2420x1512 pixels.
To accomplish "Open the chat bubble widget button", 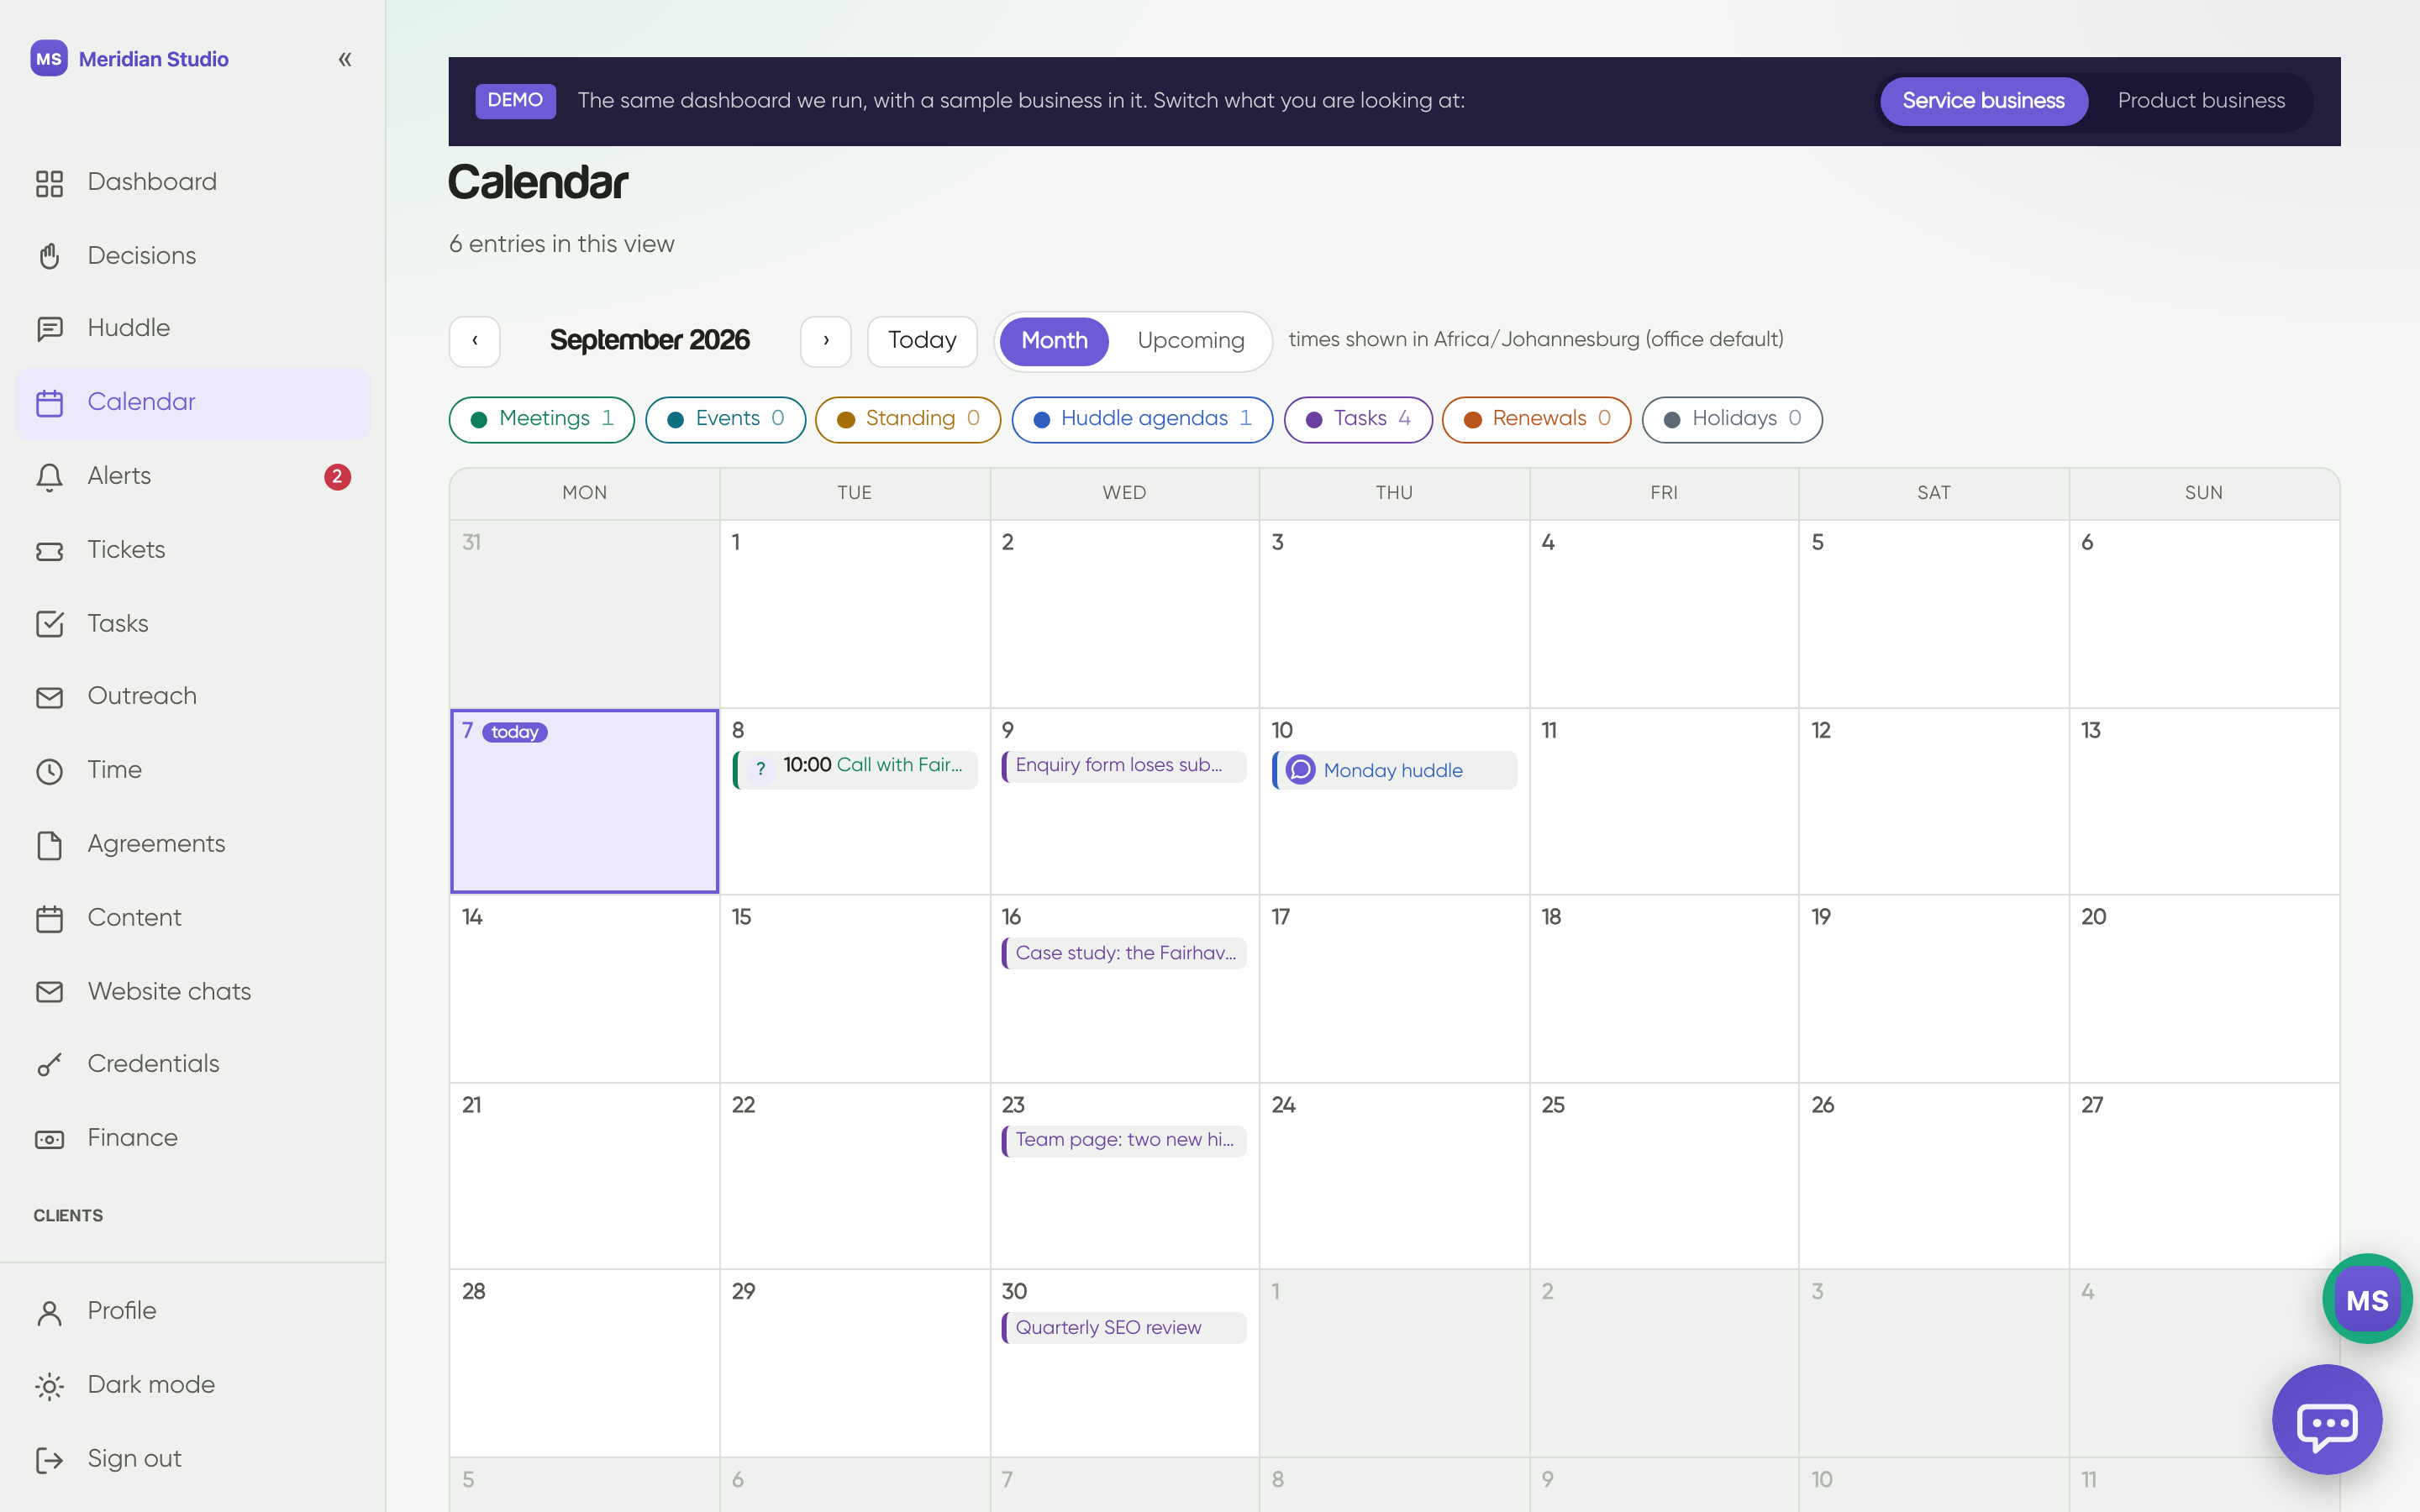I will pyautogui.click(x=2327, y=1420).
